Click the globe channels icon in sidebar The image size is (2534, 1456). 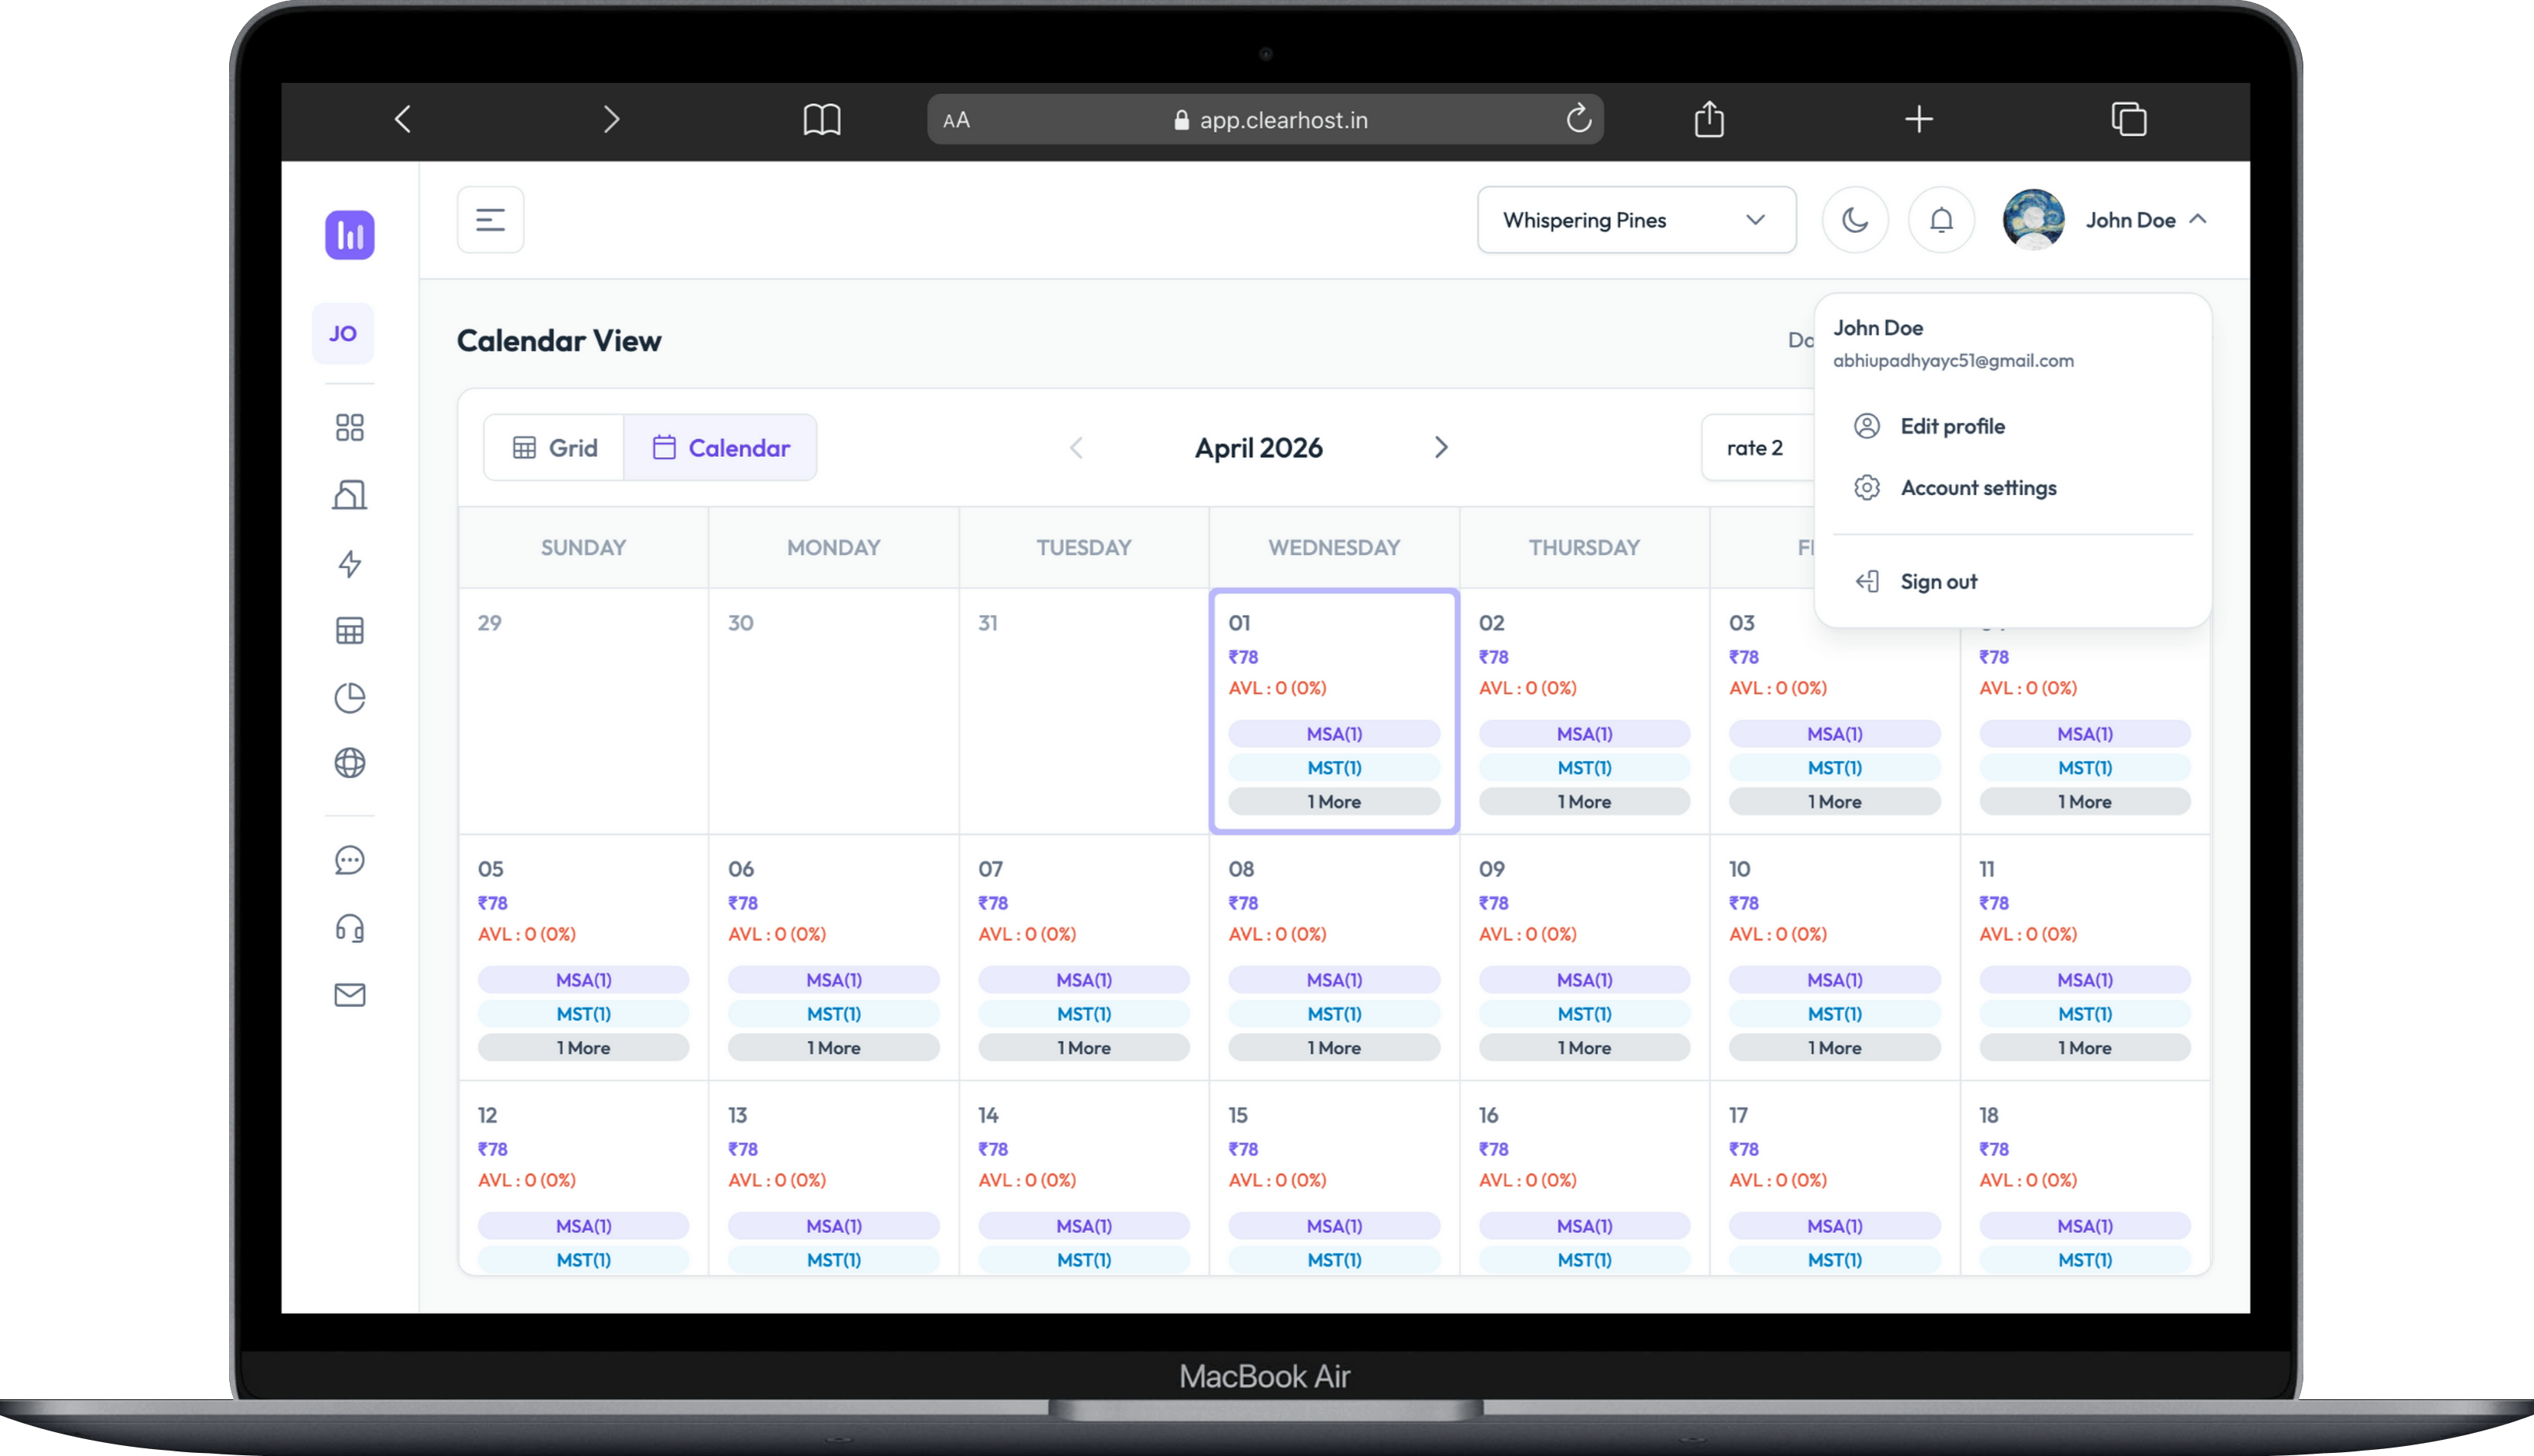click(x=349, y=763)
